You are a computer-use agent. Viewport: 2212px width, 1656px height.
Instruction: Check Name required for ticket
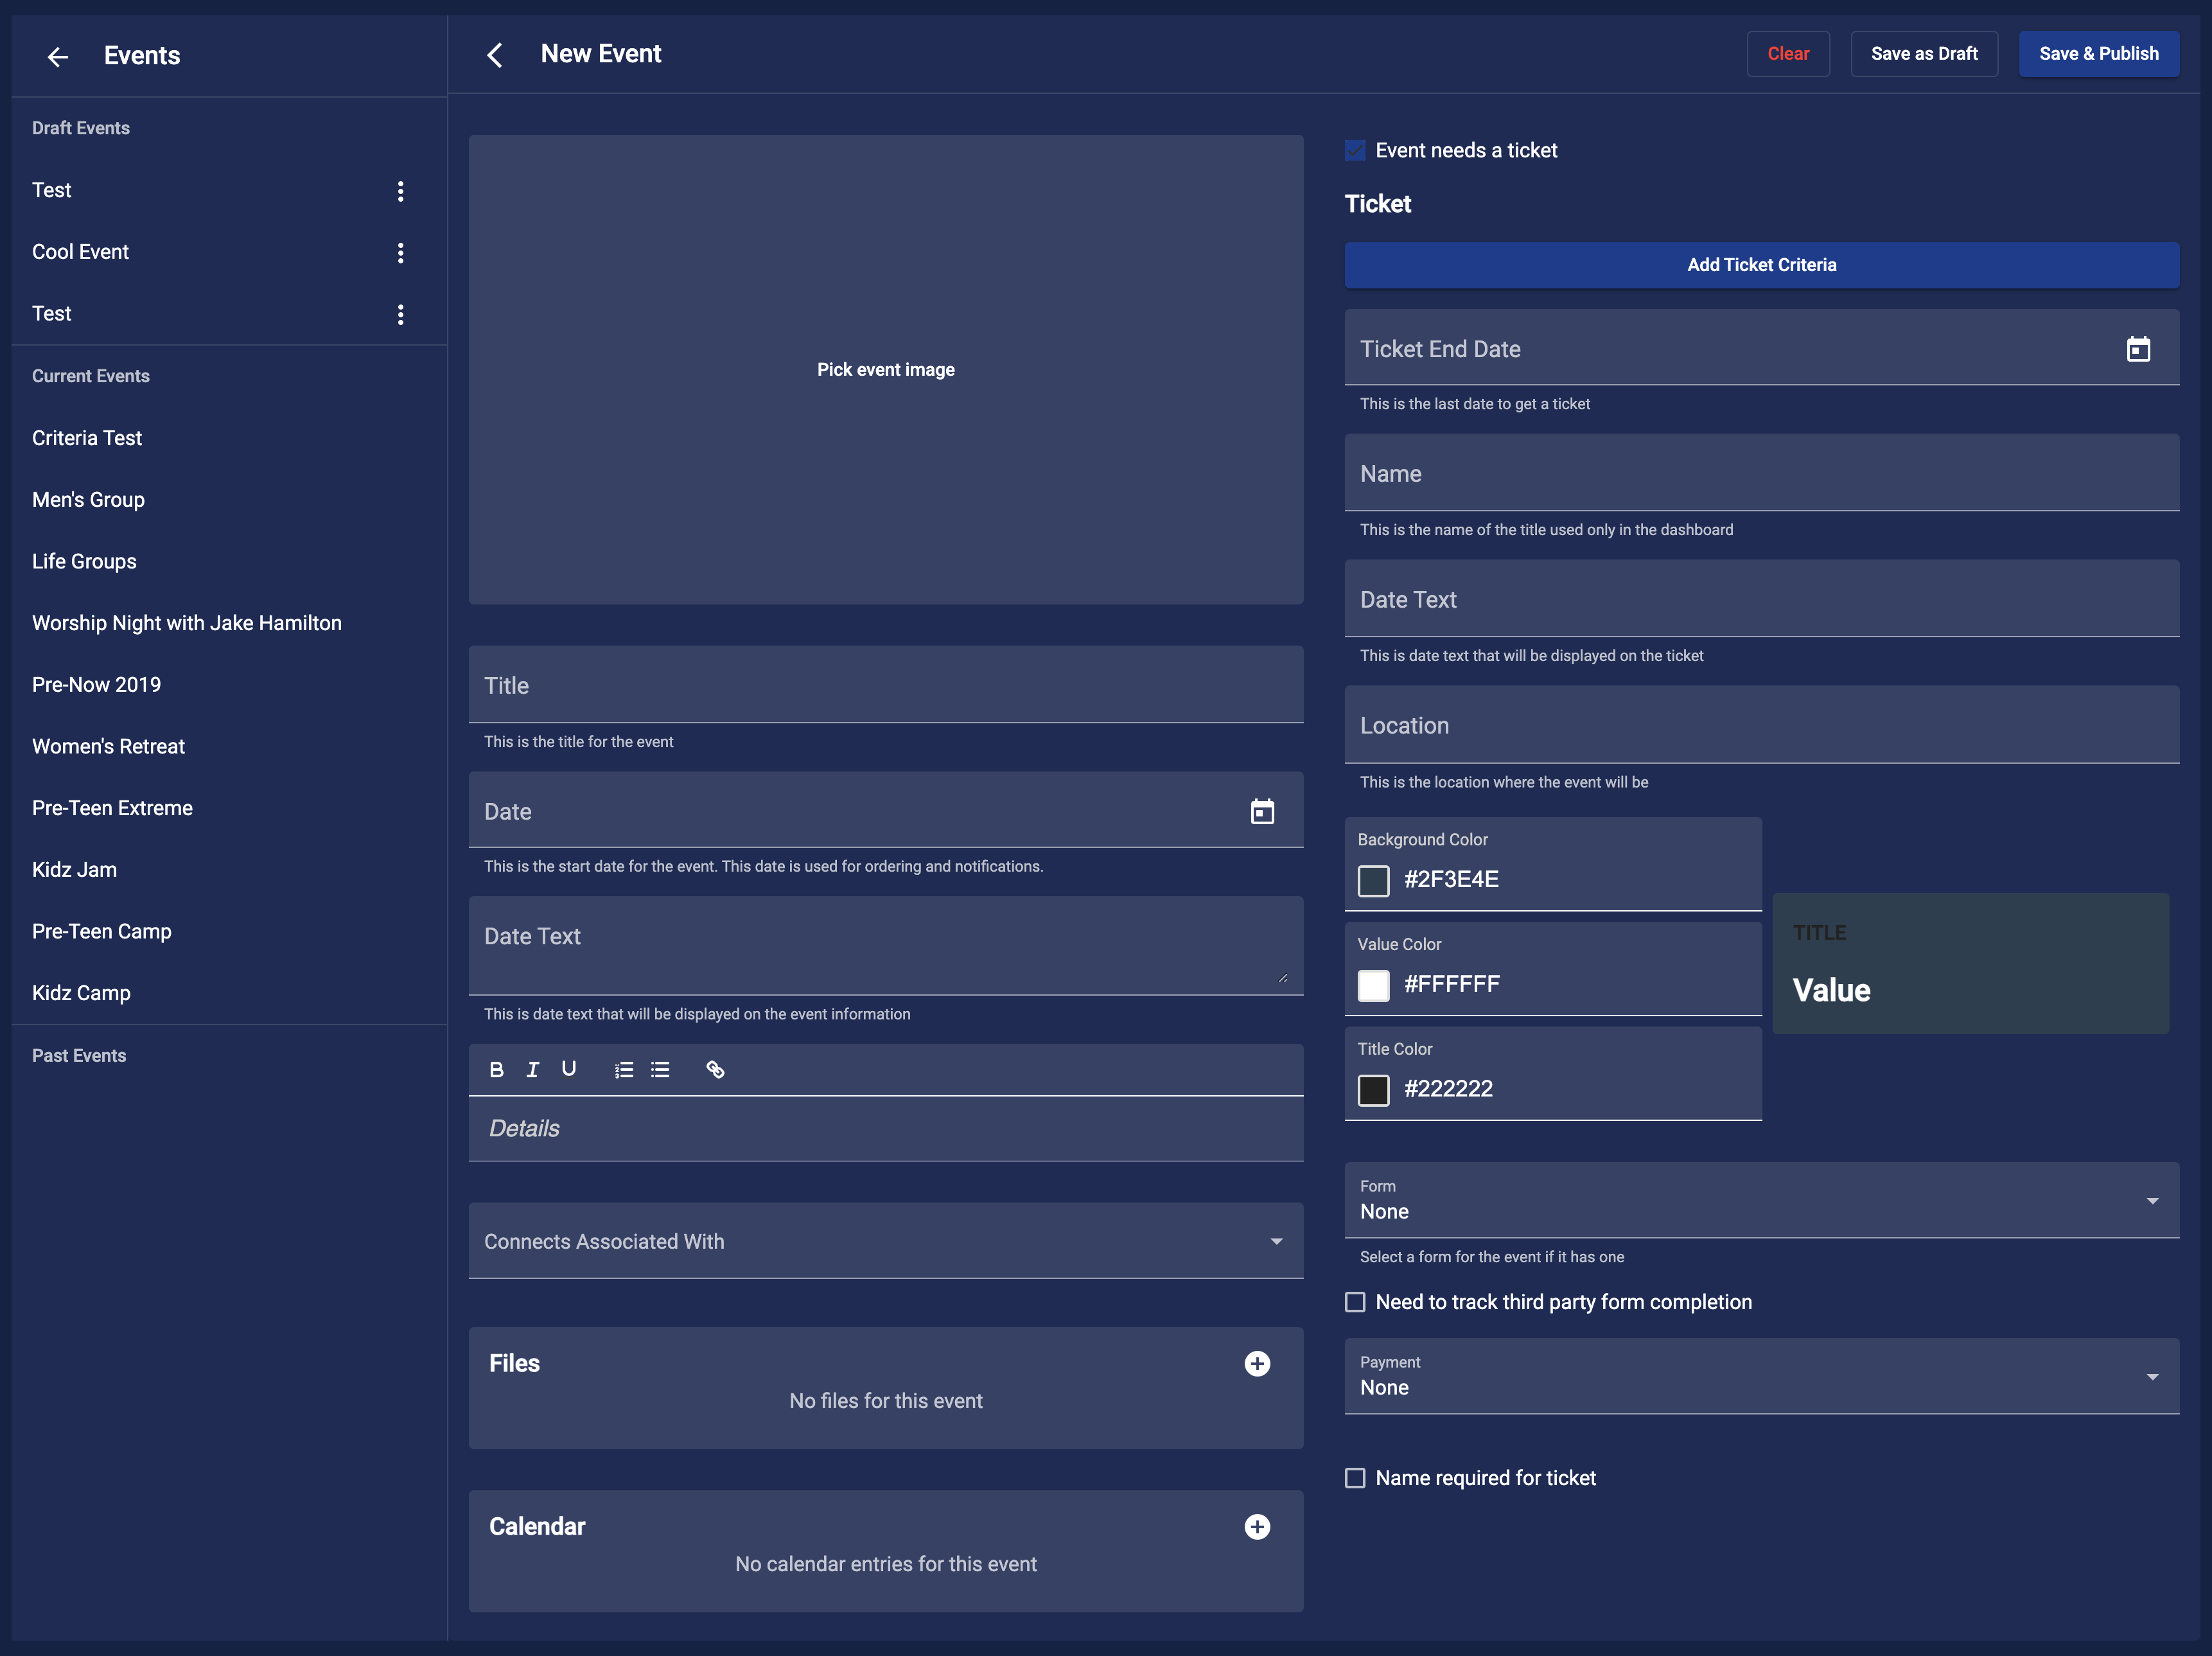[1355, 1478]
